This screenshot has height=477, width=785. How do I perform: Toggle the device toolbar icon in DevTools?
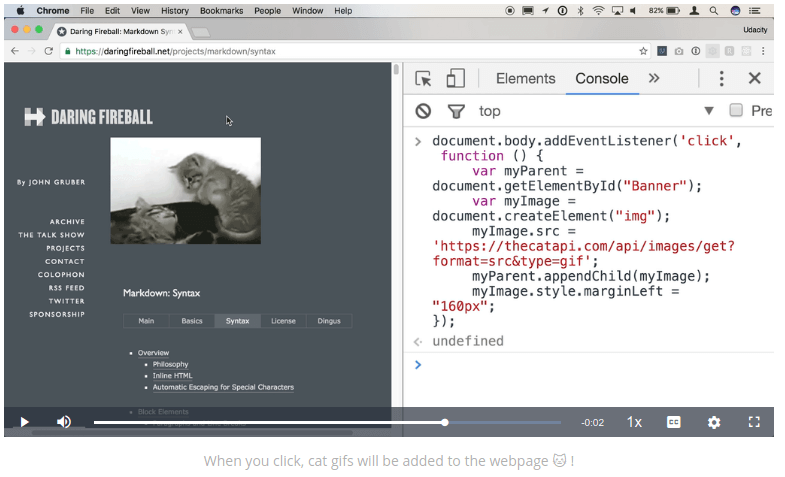(x=455, y=79)
